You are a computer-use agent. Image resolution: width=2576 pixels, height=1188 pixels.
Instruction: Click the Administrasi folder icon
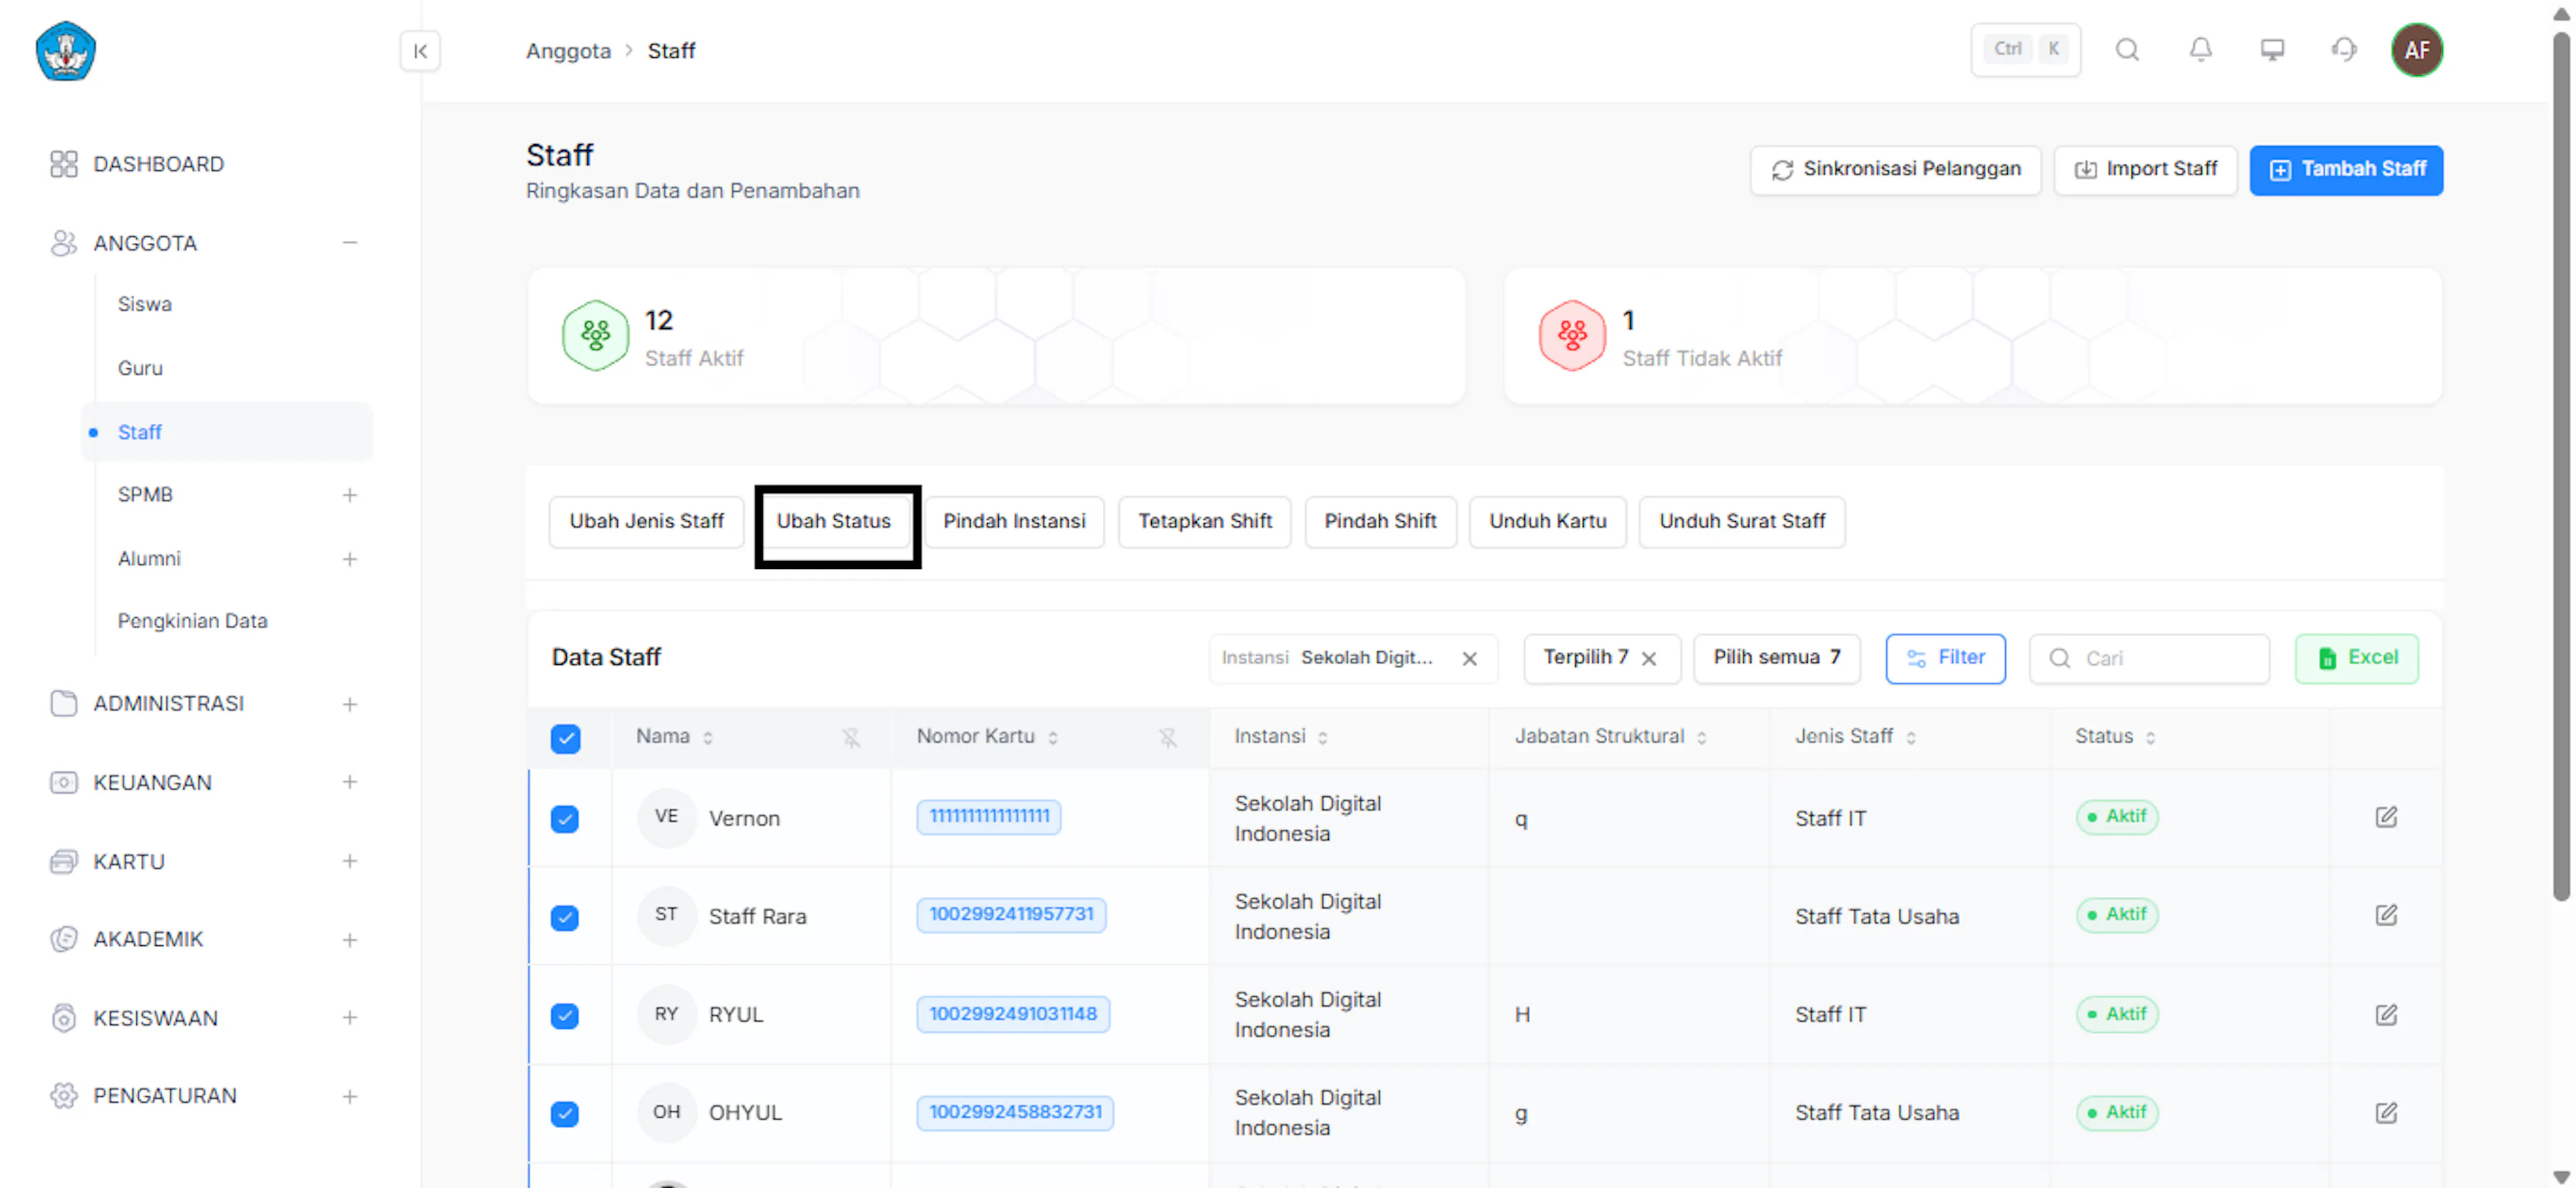(63, 703)
